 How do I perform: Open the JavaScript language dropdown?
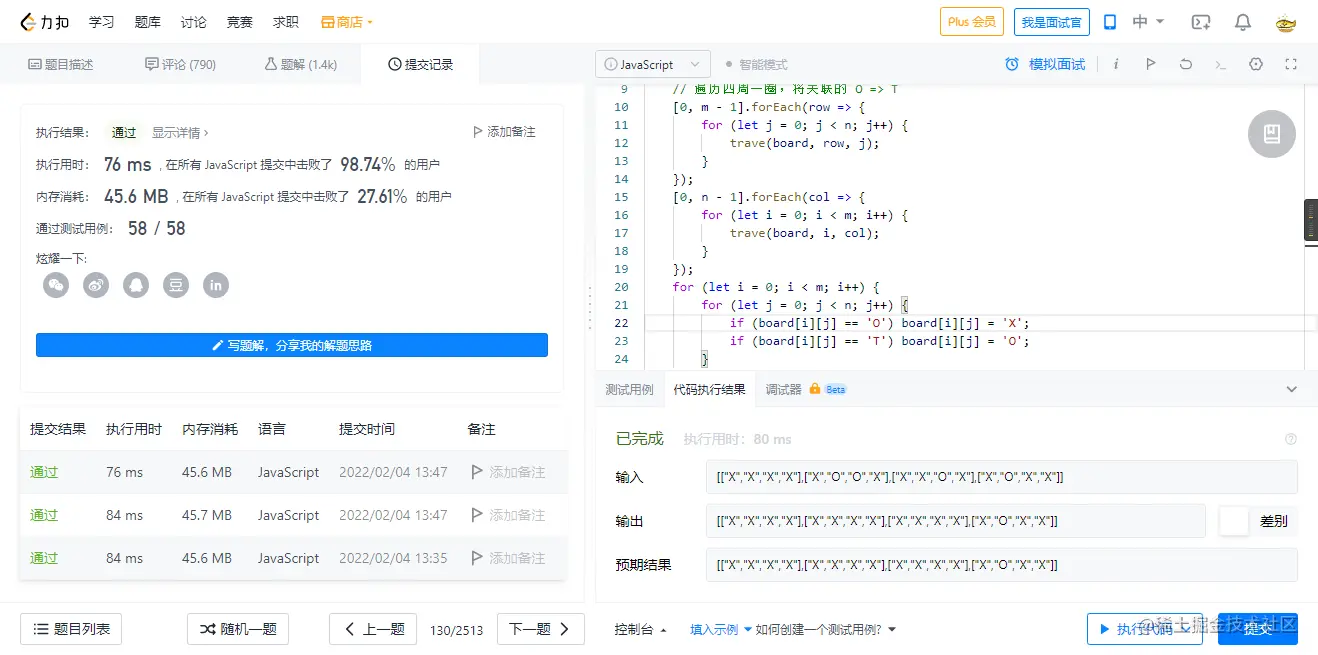[x=654, y=64]
